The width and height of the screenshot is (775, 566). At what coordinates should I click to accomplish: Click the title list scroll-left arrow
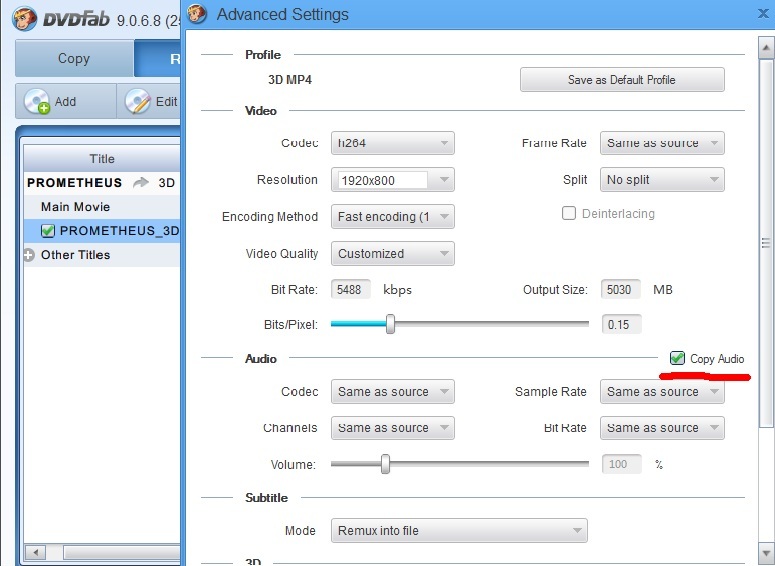coord(35,552)
